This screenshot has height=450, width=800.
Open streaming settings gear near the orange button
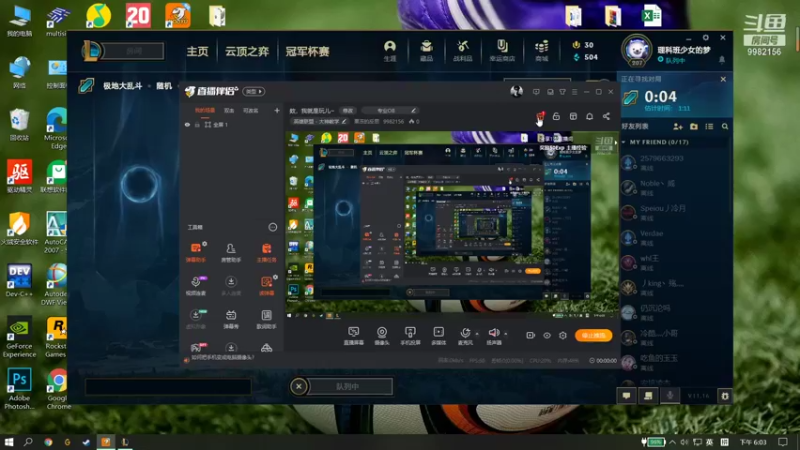(x=563, y=335)
